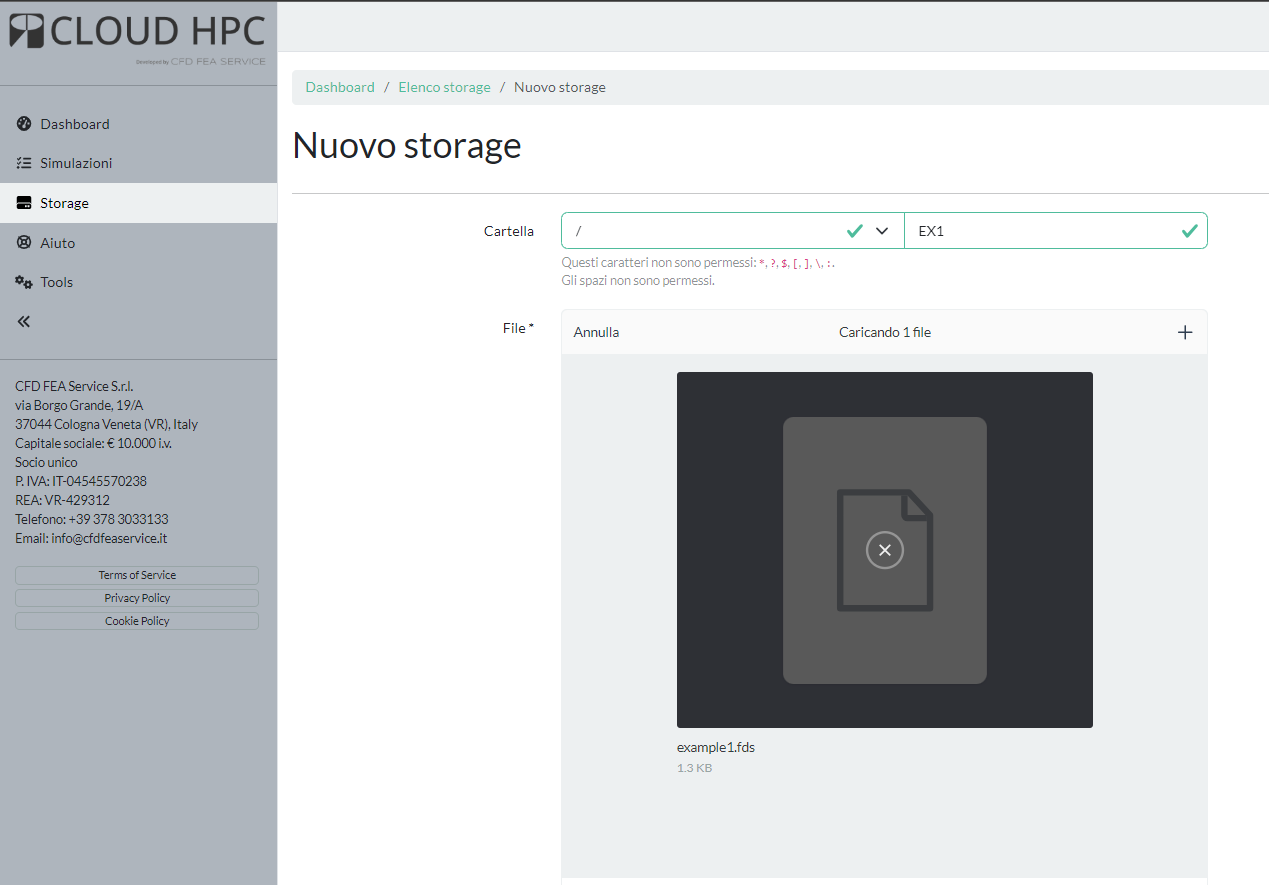This screenshot has height=885, width=1269.
Task: Add another file with the plus icon
Action: (1185, 331)
